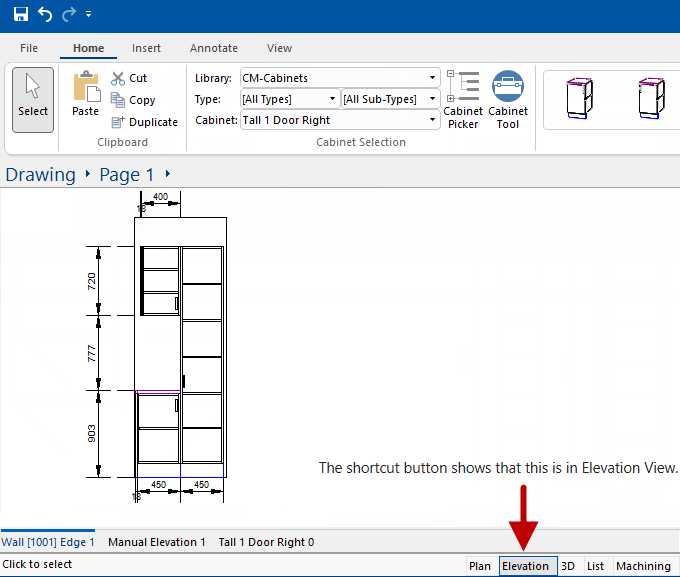Image resolution: width=680 pixels, height=577 pixels.
Task: Click the 720 height dimension
Action: (x=92, y=281)
